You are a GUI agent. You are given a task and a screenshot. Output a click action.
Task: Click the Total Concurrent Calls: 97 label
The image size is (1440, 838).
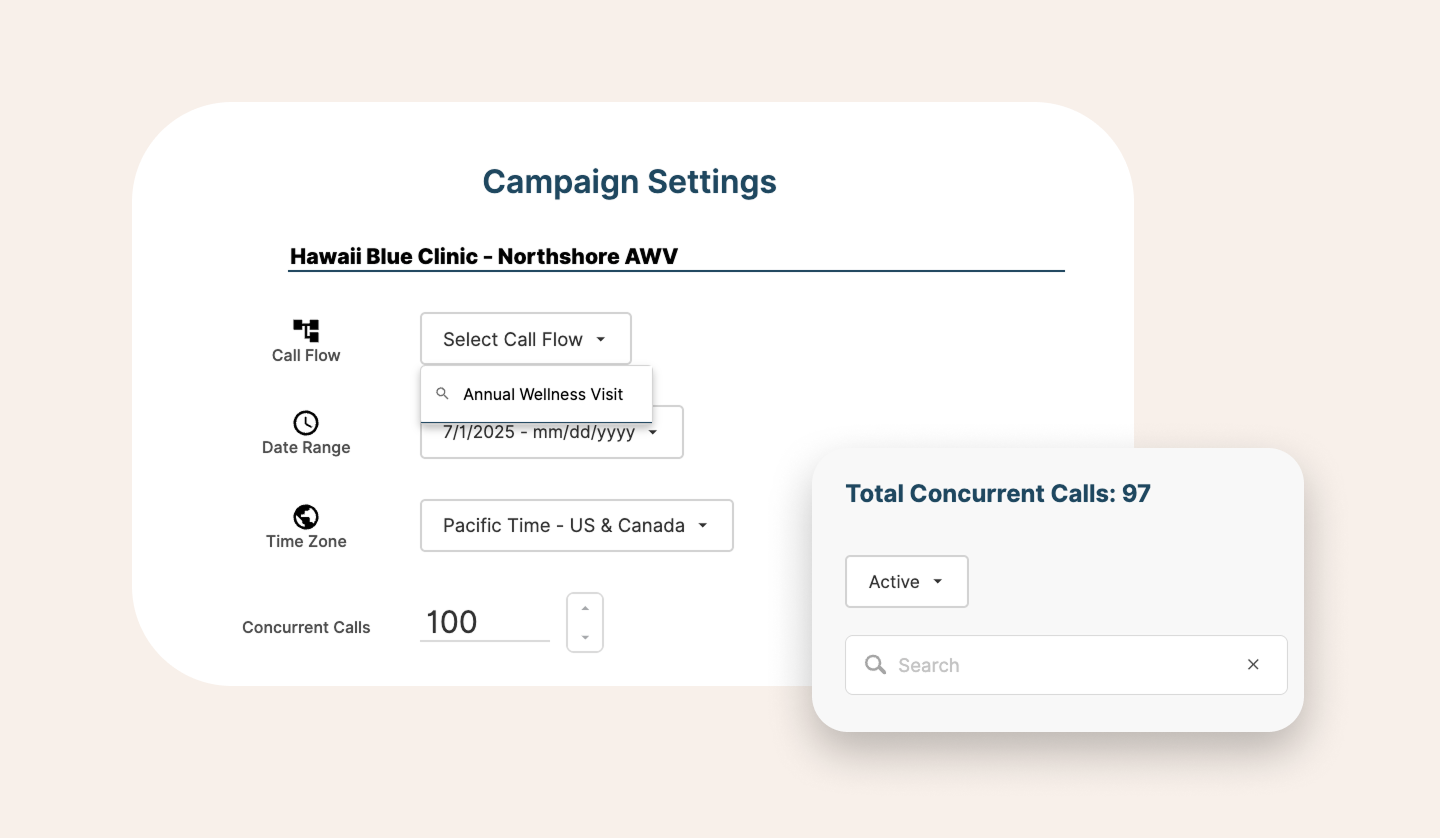(x=998, y=493)
